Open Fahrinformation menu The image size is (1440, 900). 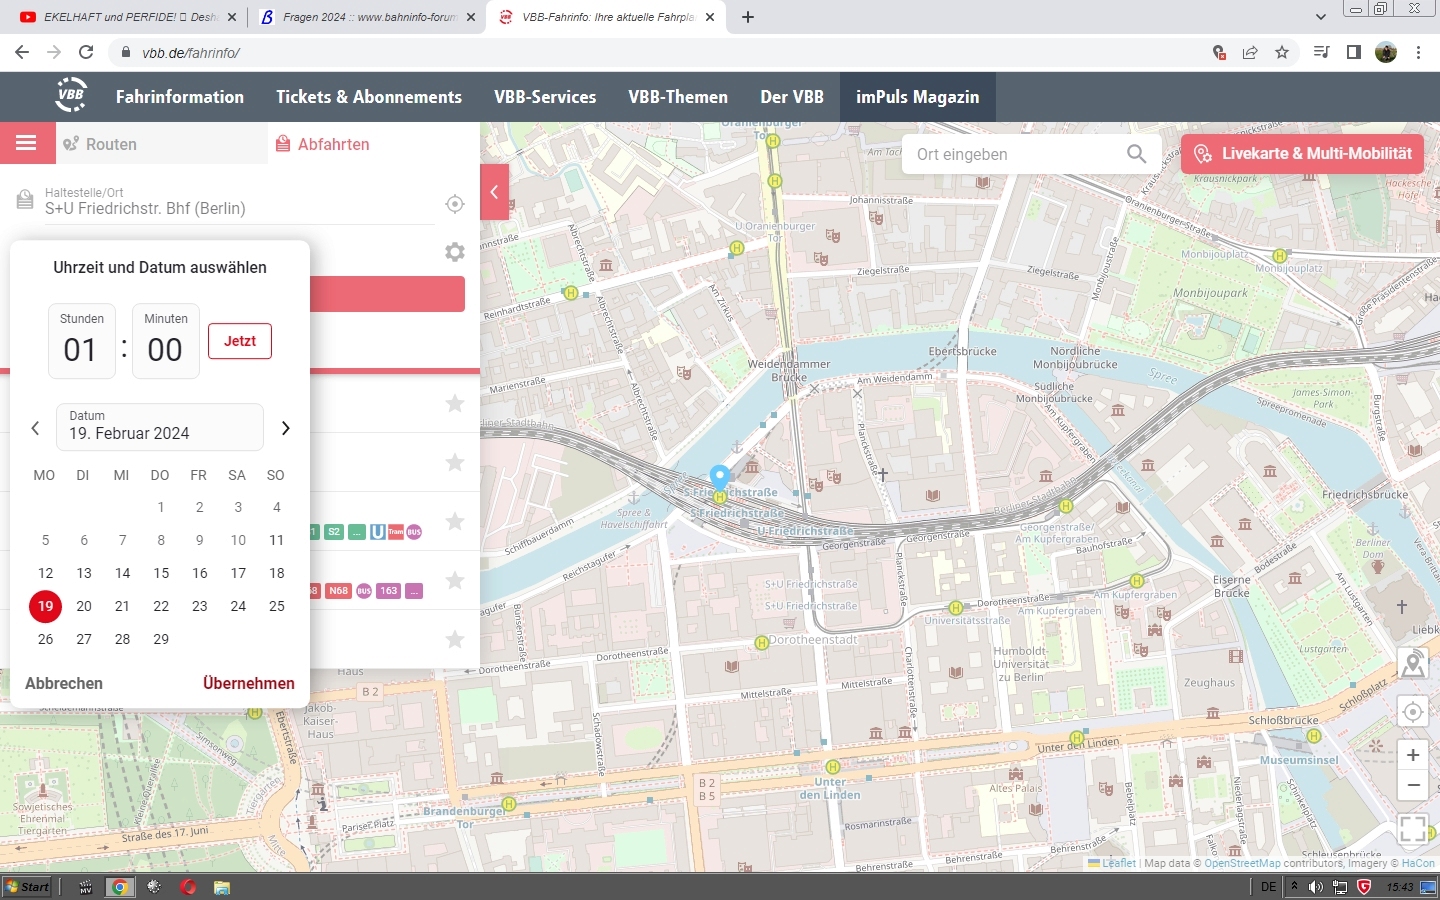point(180,97)
